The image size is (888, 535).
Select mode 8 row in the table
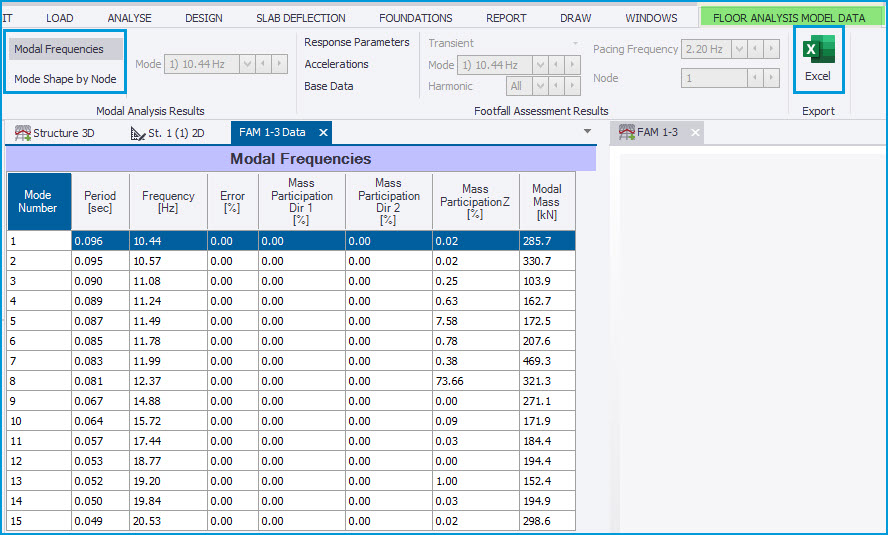(x=40, y=381)
